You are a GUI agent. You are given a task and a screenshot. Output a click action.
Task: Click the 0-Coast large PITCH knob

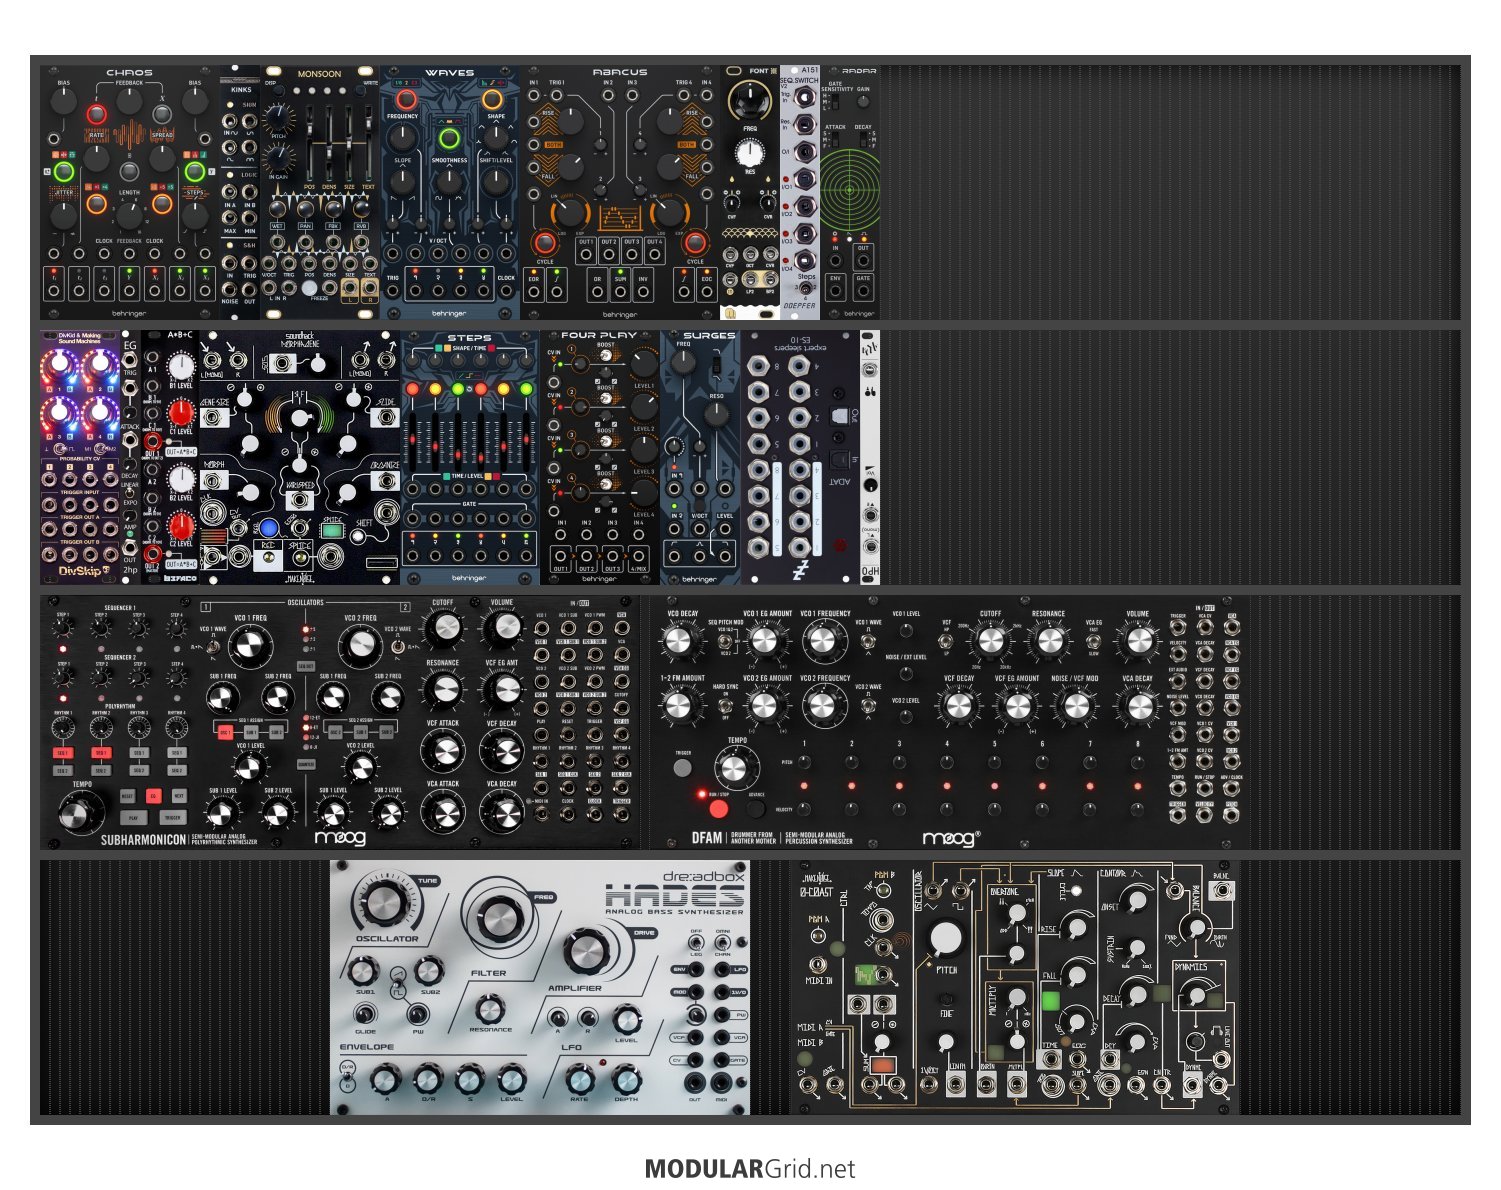944,940
